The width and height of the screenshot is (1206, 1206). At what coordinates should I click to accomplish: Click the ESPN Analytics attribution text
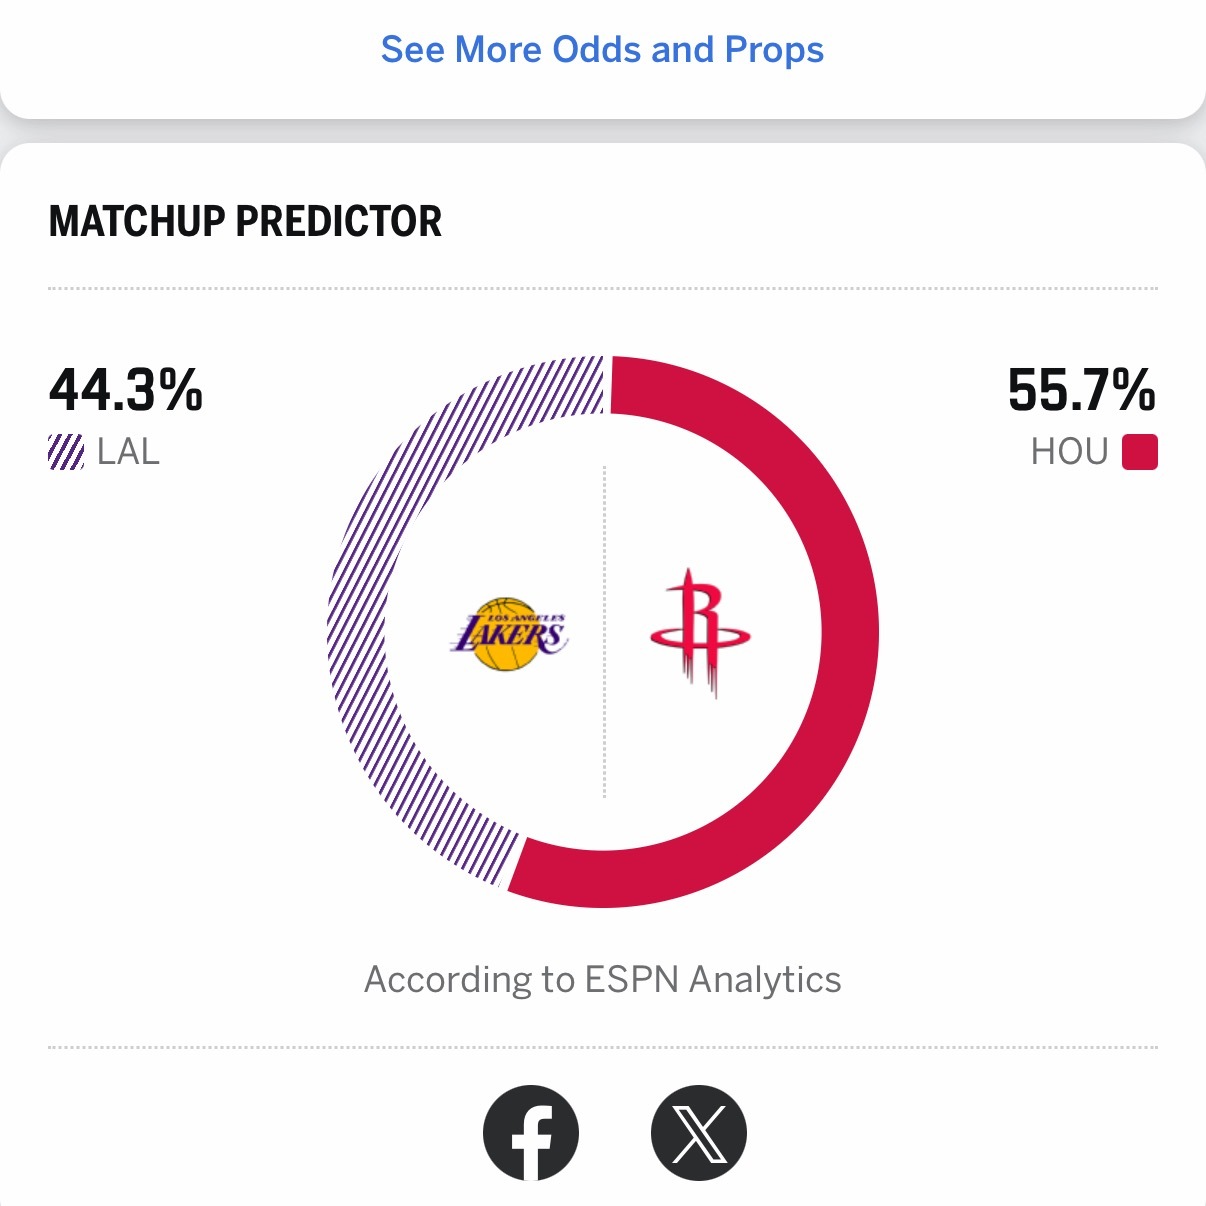coord(603,980)
